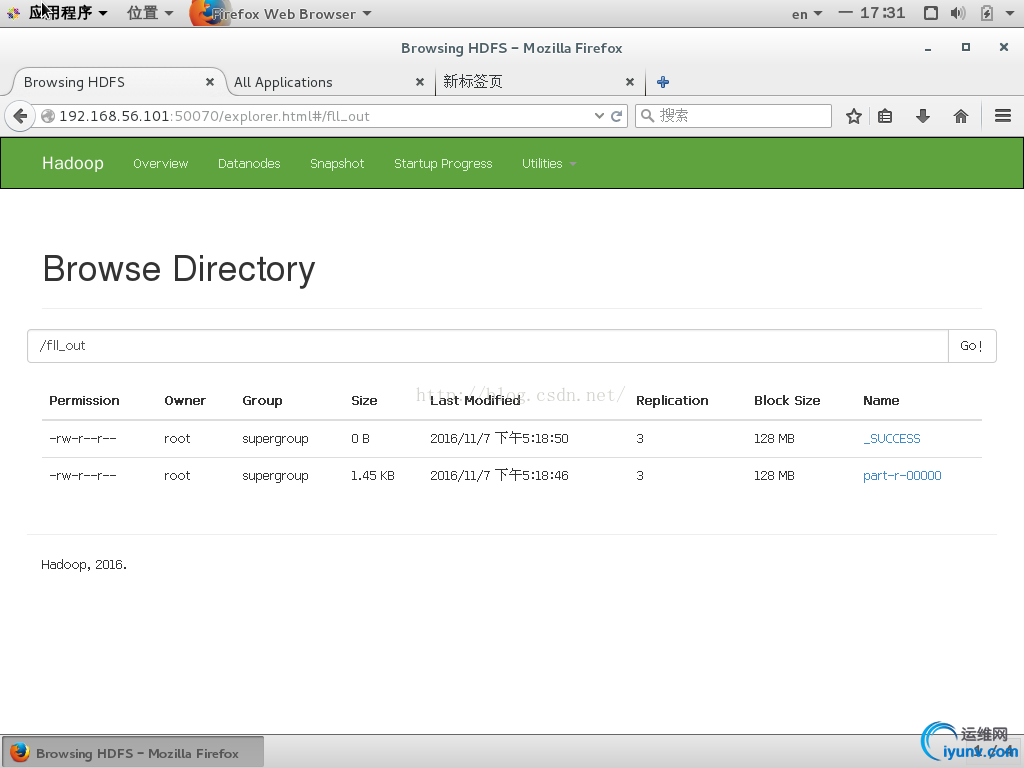
Task: Open the Snapshot navbar item
Action: point(337,163)
